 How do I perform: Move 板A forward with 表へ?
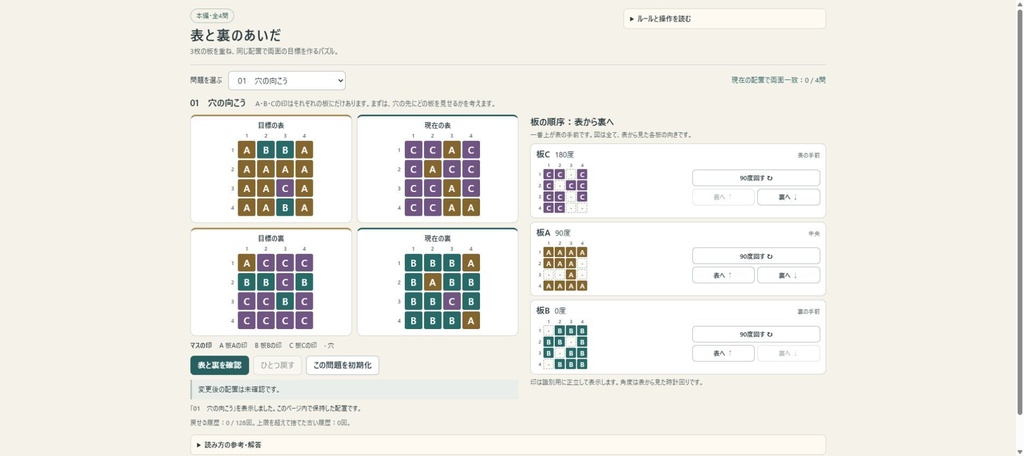[x=723, y=275]
